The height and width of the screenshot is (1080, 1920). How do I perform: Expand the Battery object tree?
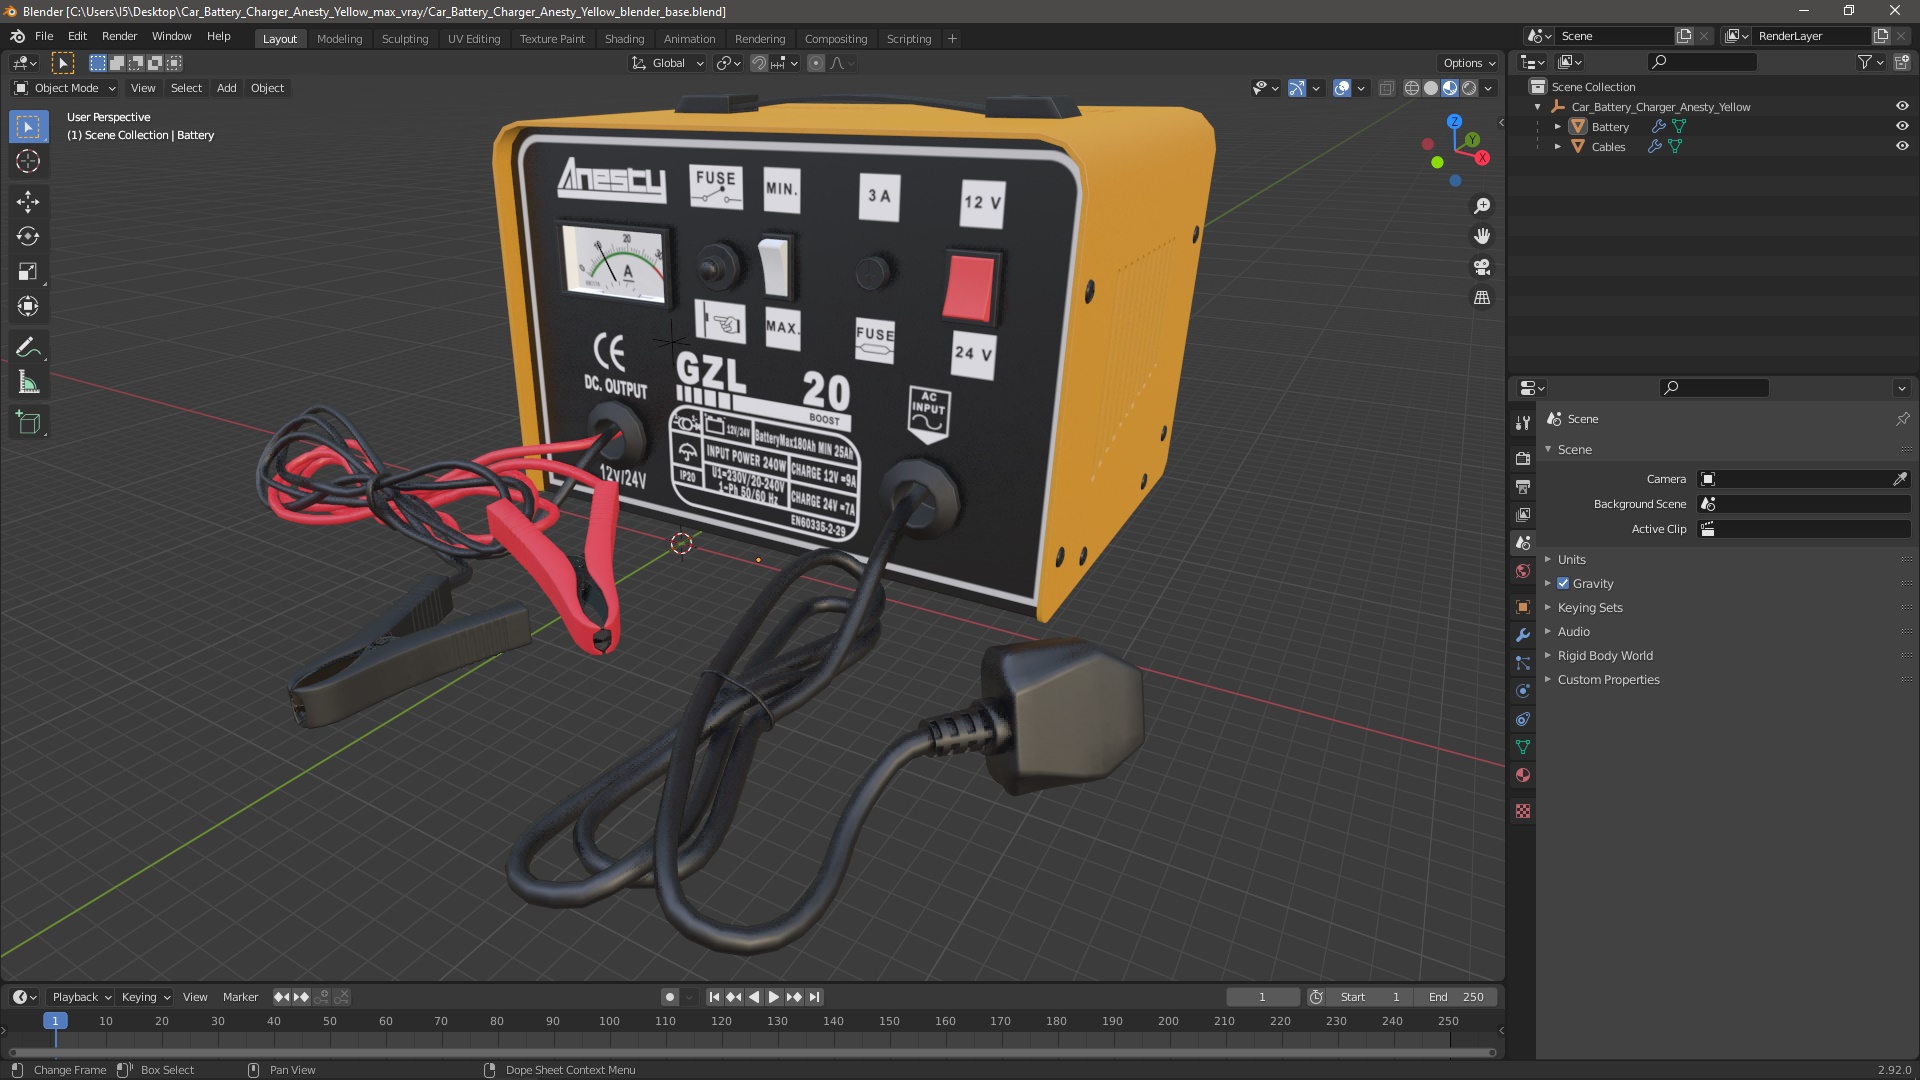tap(1557, 127)
